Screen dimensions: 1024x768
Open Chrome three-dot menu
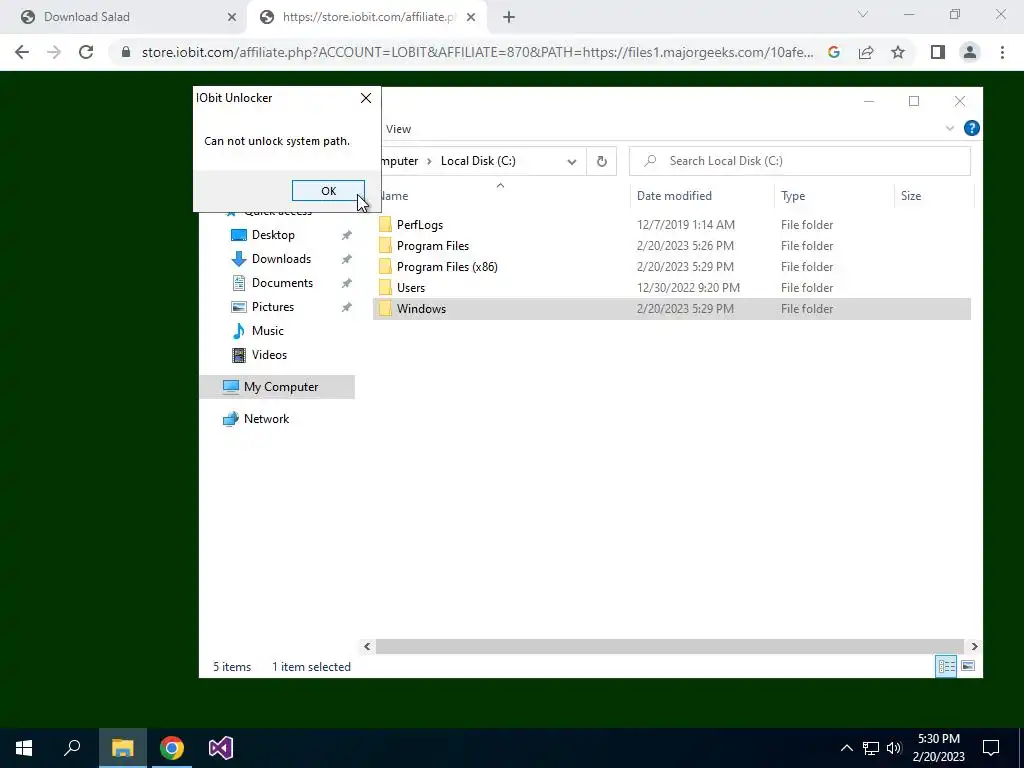(1002, 52)
